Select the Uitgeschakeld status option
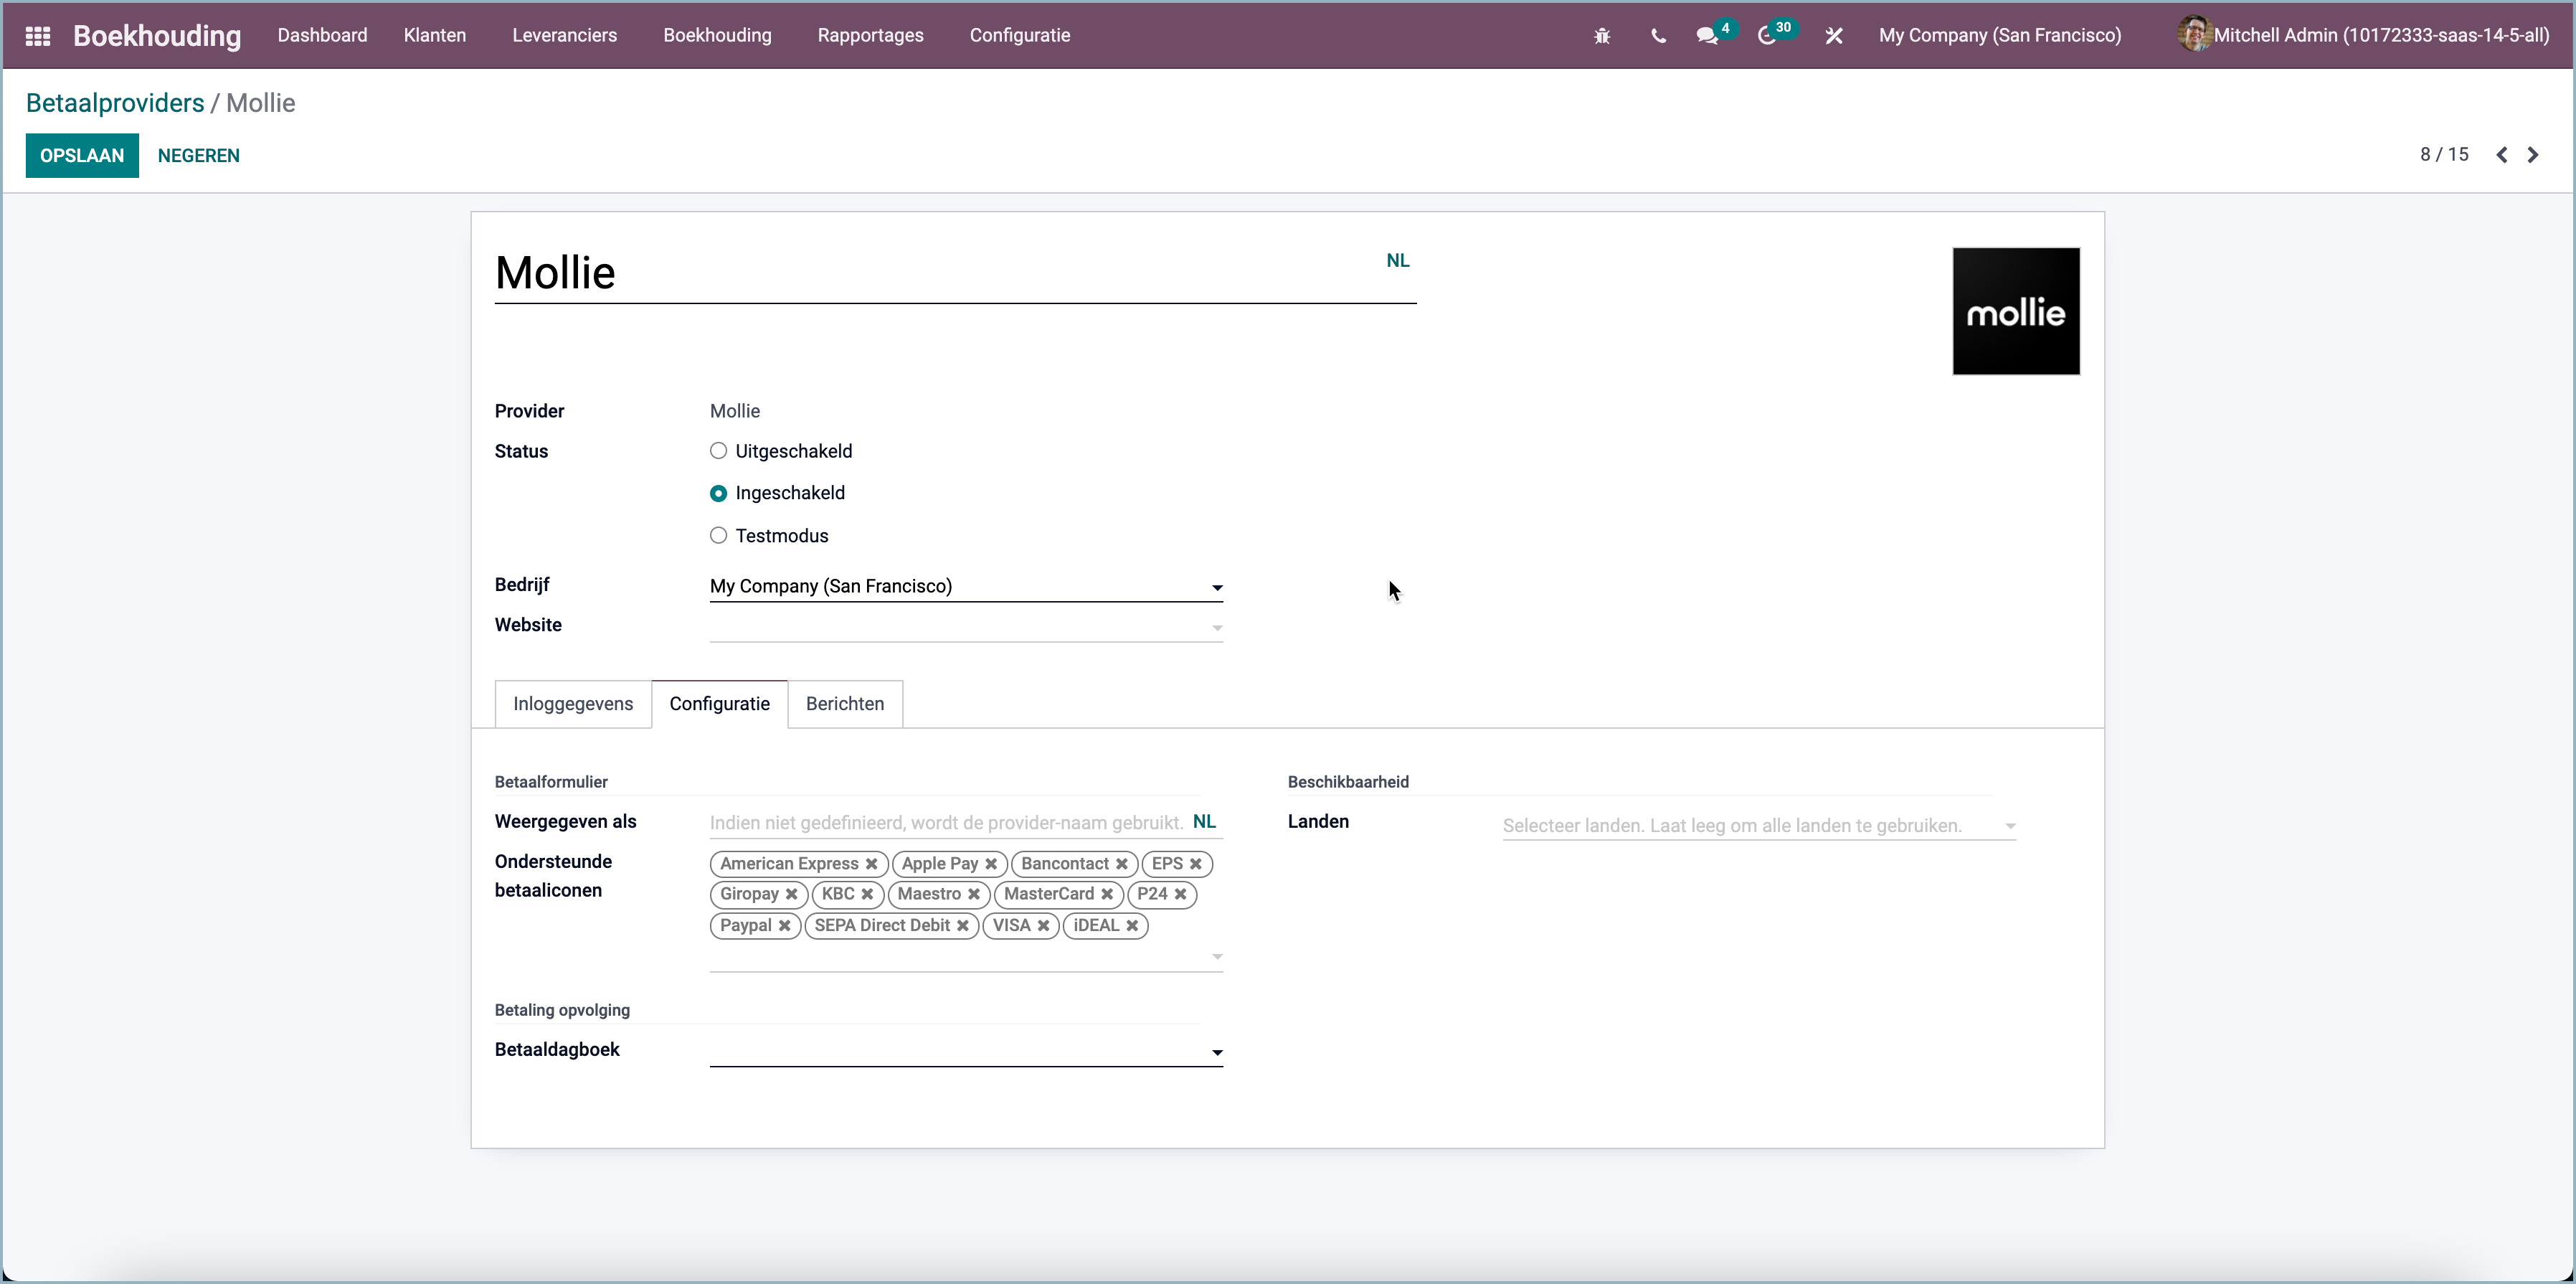This screenshot has height=1284, width=2576. point(718,451)
